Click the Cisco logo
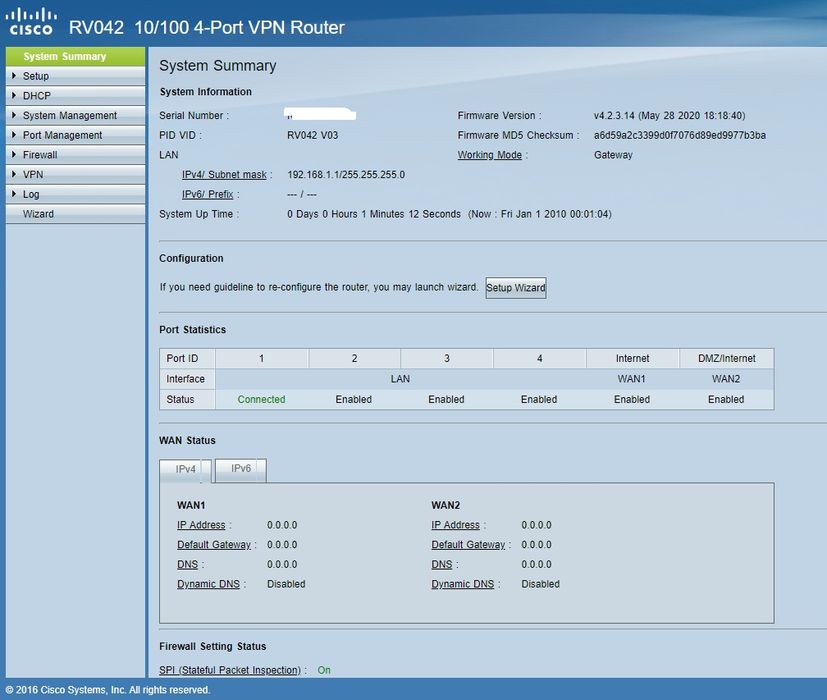The image size is (827, 700). 31,22
